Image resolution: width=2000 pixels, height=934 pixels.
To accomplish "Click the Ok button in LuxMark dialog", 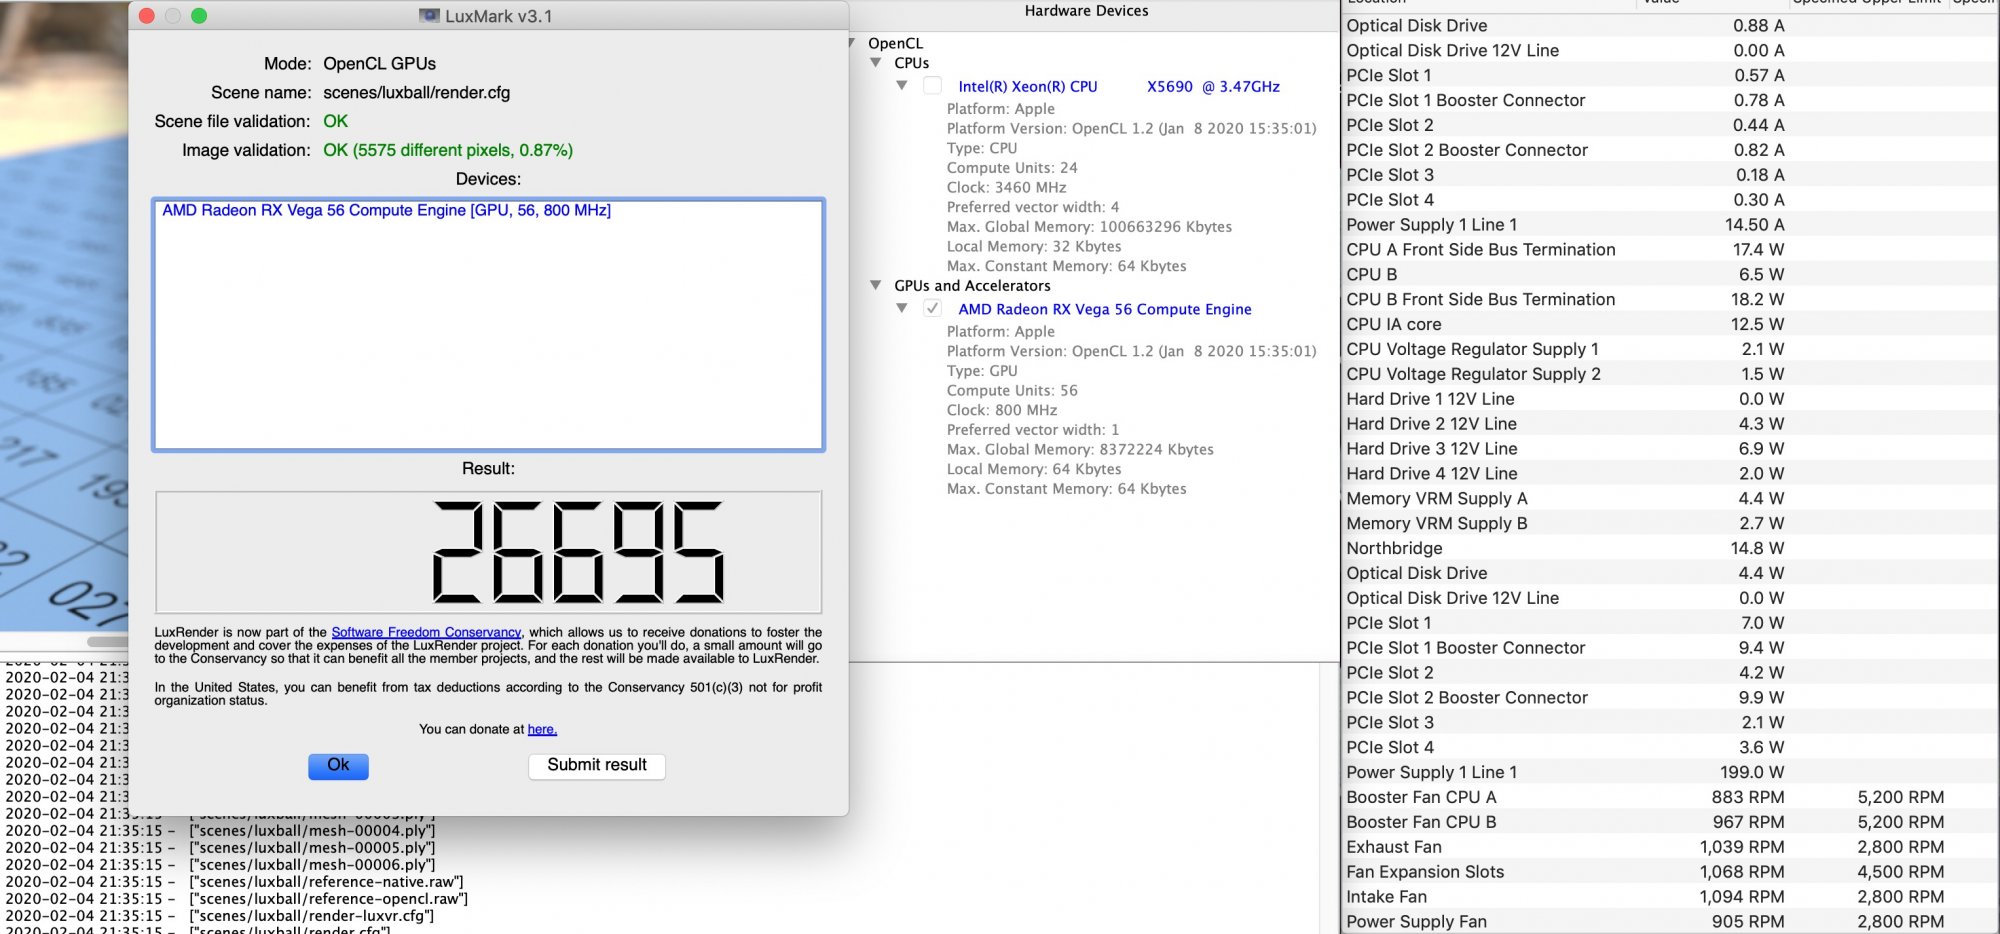I will pos(338,766).
